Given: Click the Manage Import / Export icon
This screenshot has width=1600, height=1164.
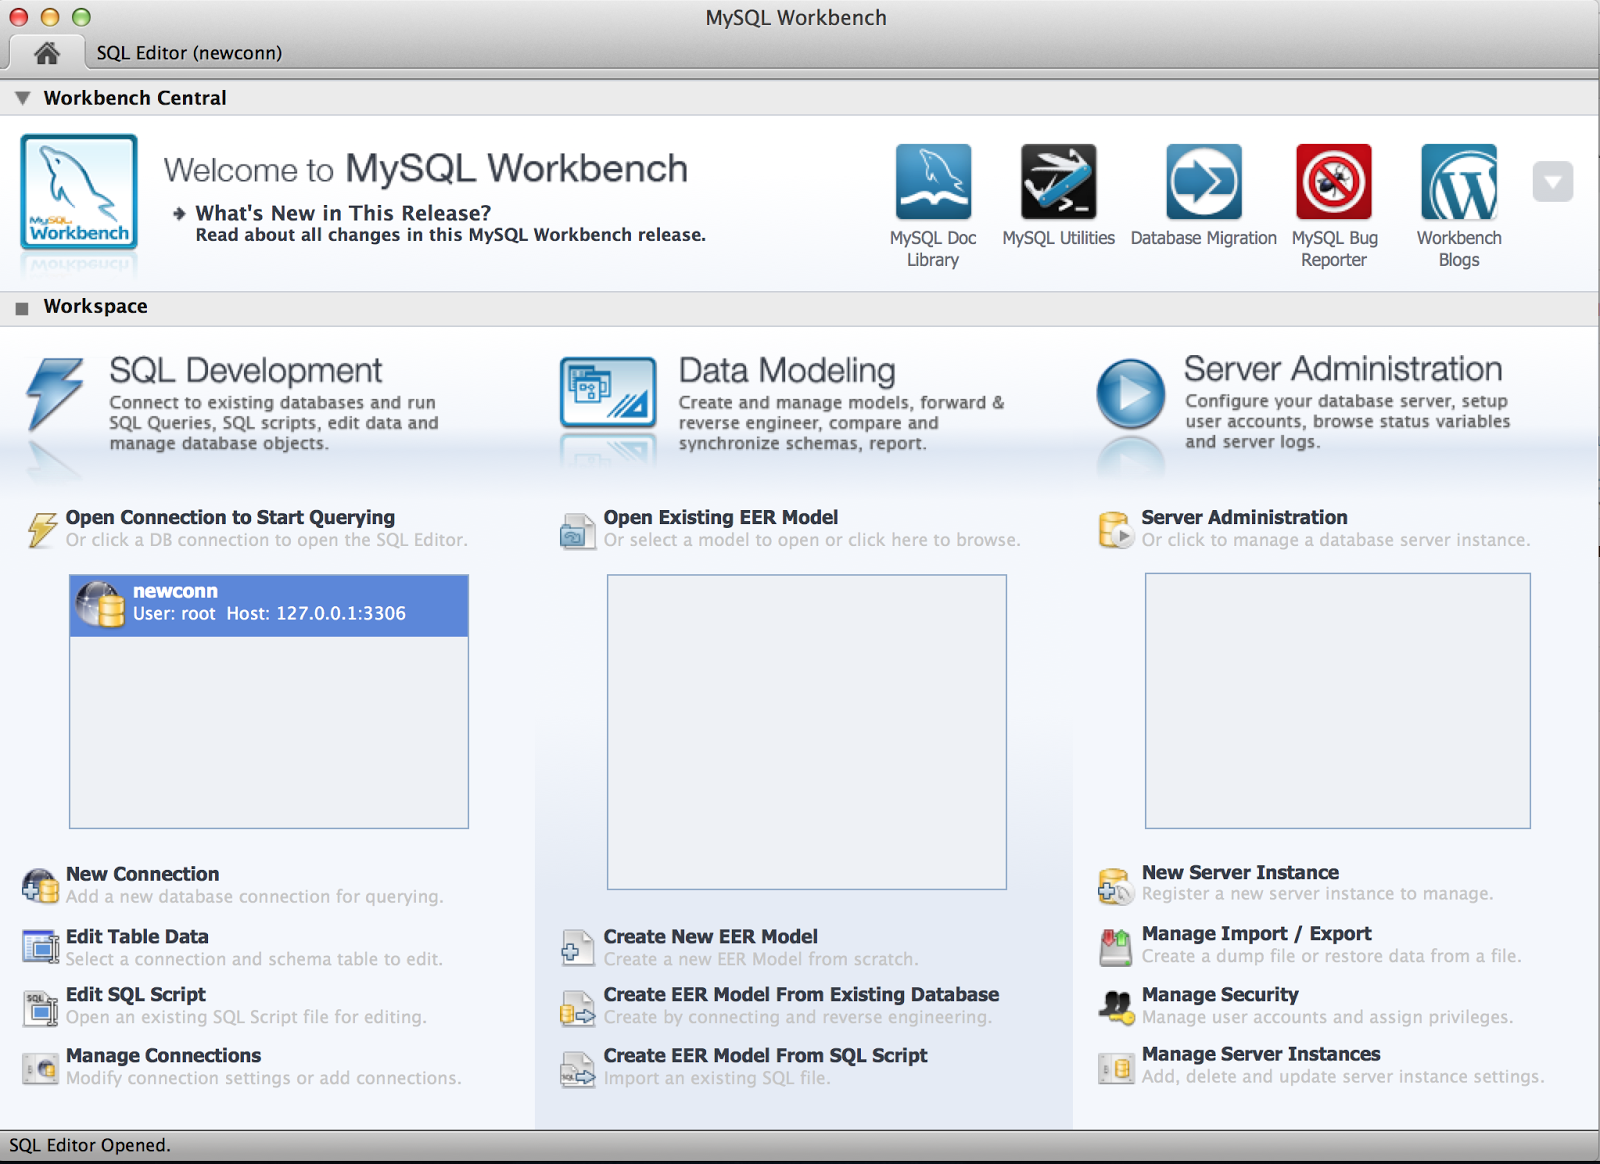Looking at the screenshot, I should coord(1115,947).
